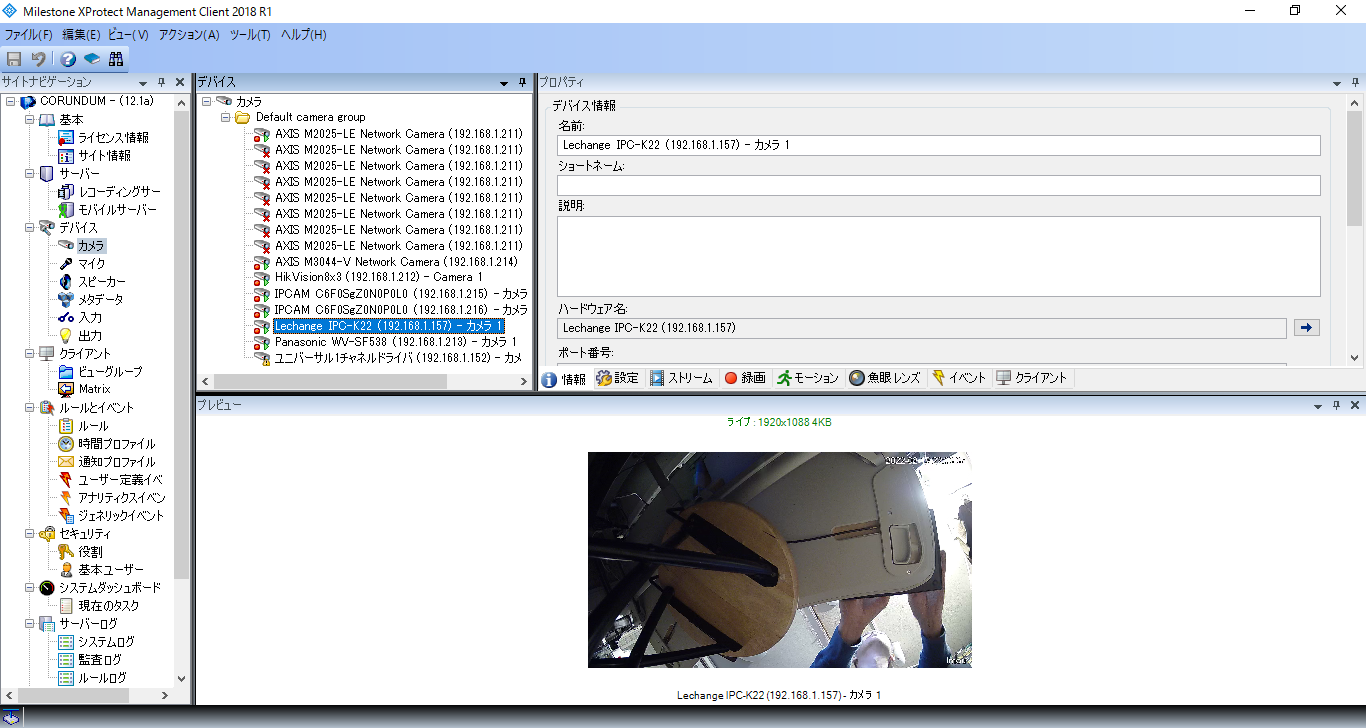The width and height of the screenshot is (1366, 728).
Task: Click the 入力 input icon
Action: coord(66,318)
